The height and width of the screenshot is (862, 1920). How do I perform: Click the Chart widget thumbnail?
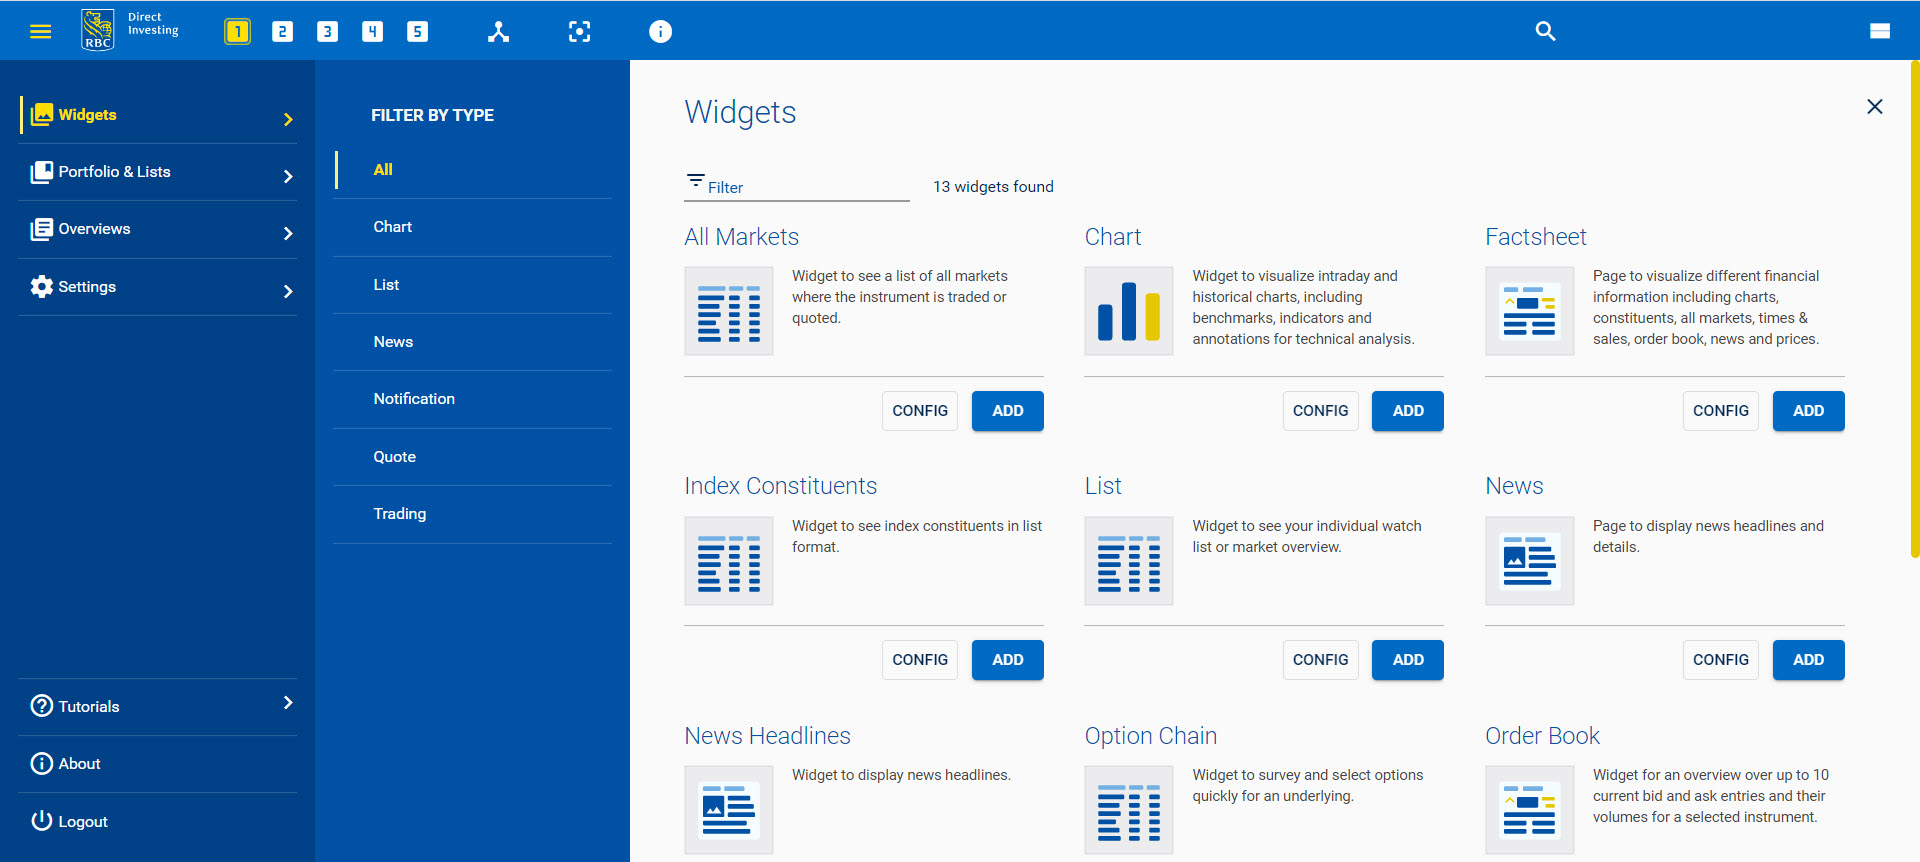point(1128,311)
